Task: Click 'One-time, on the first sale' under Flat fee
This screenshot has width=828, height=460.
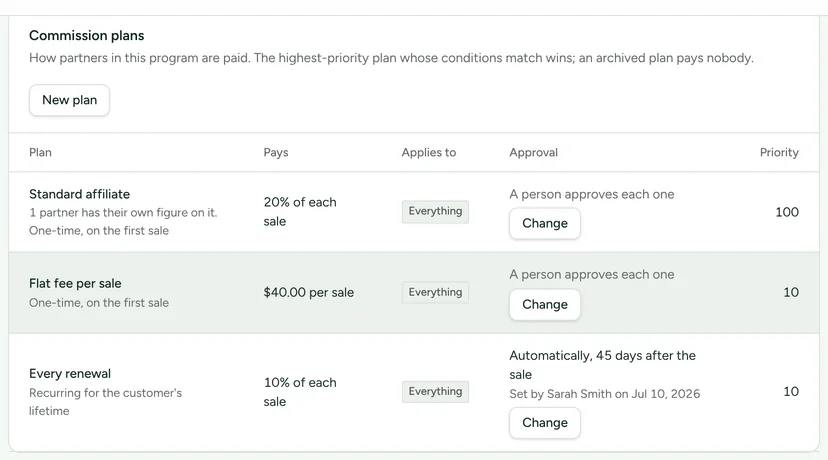Action: coord(99,303)
